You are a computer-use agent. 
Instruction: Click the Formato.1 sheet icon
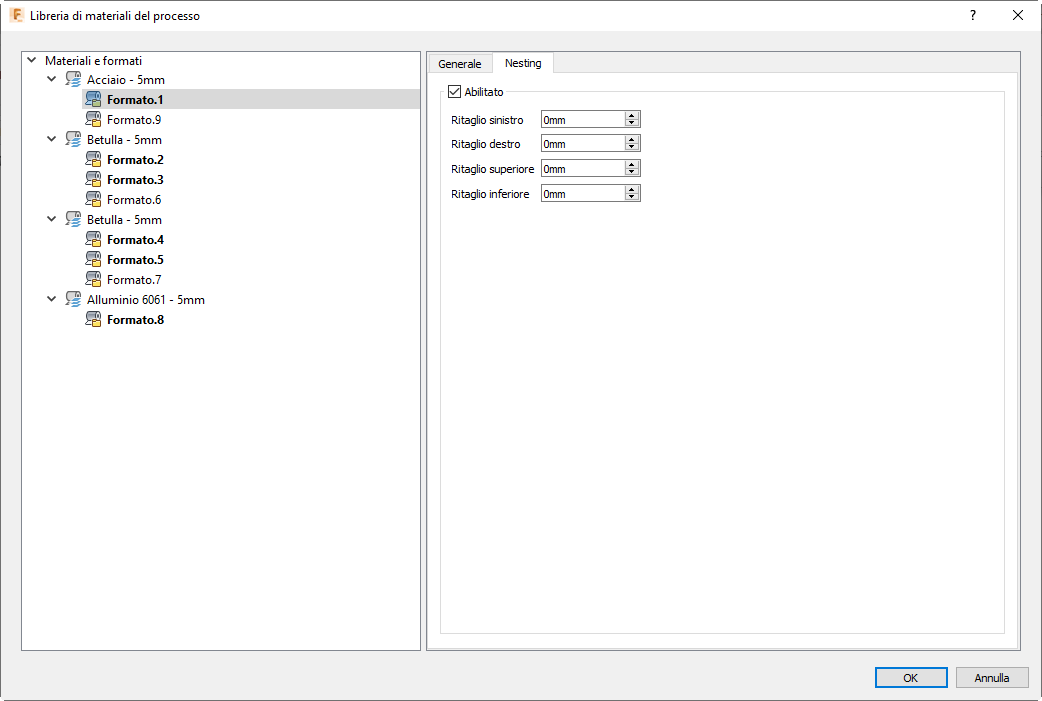pos(93,100)
